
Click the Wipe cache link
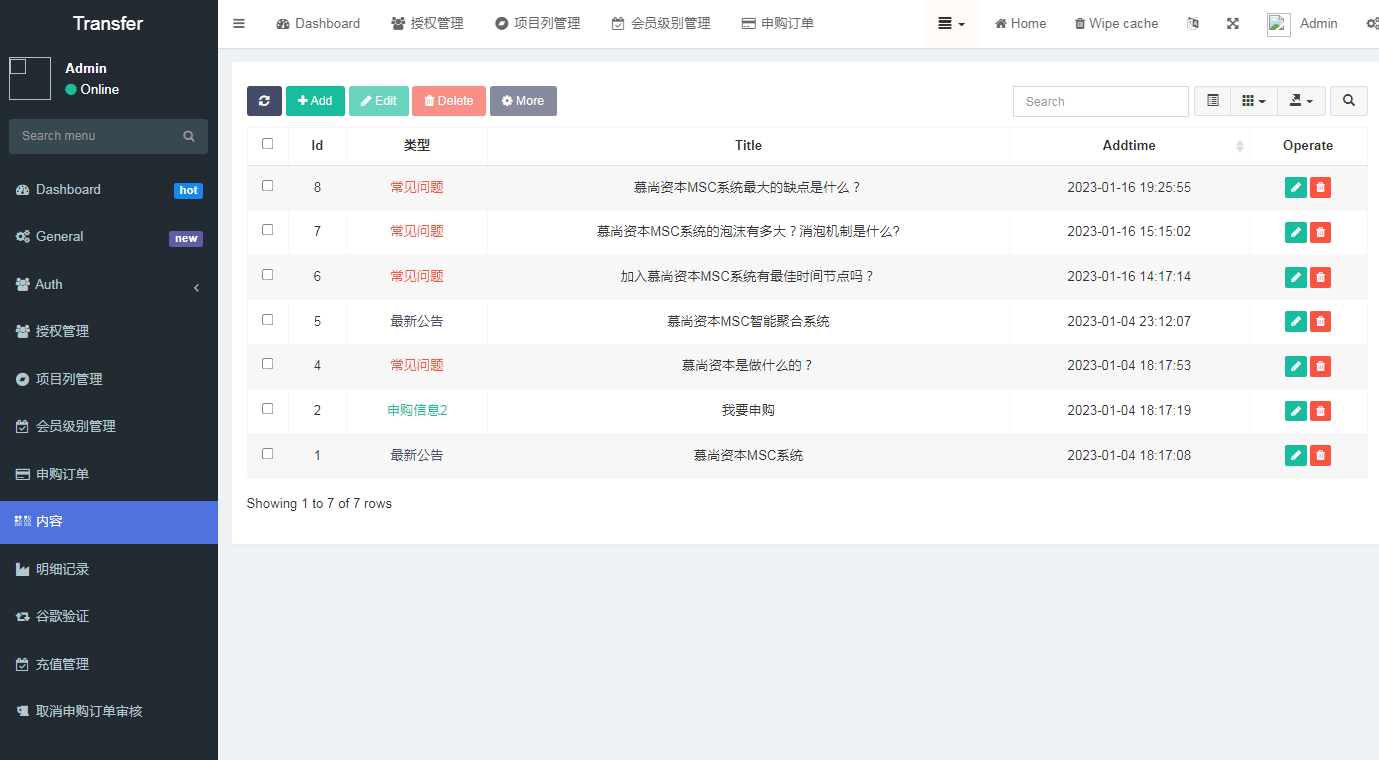click(1116, 24)
